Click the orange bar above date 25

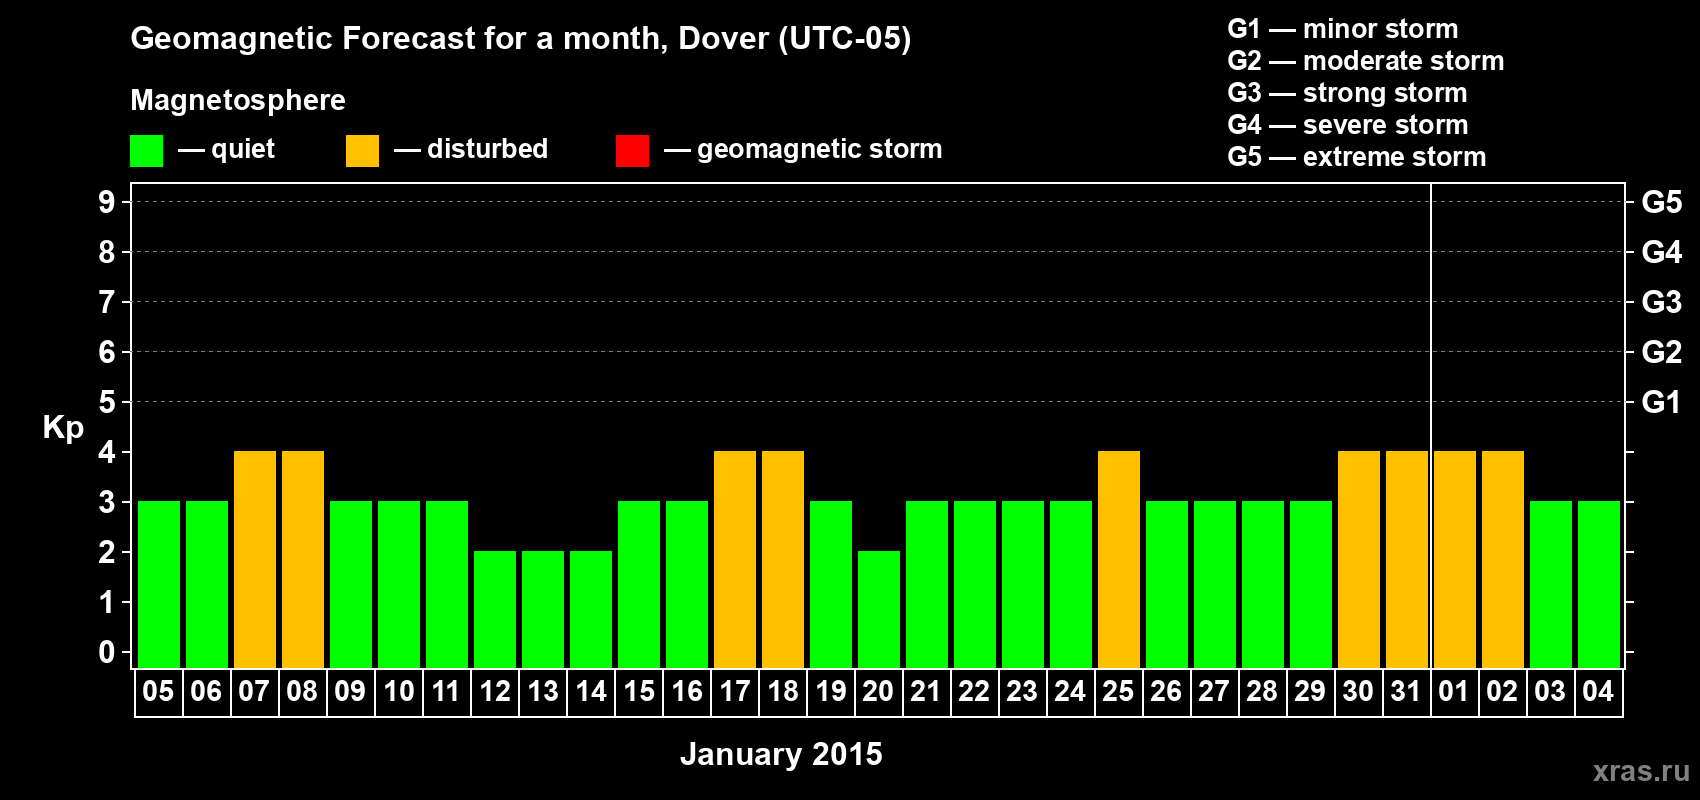tap(1119, 559)
